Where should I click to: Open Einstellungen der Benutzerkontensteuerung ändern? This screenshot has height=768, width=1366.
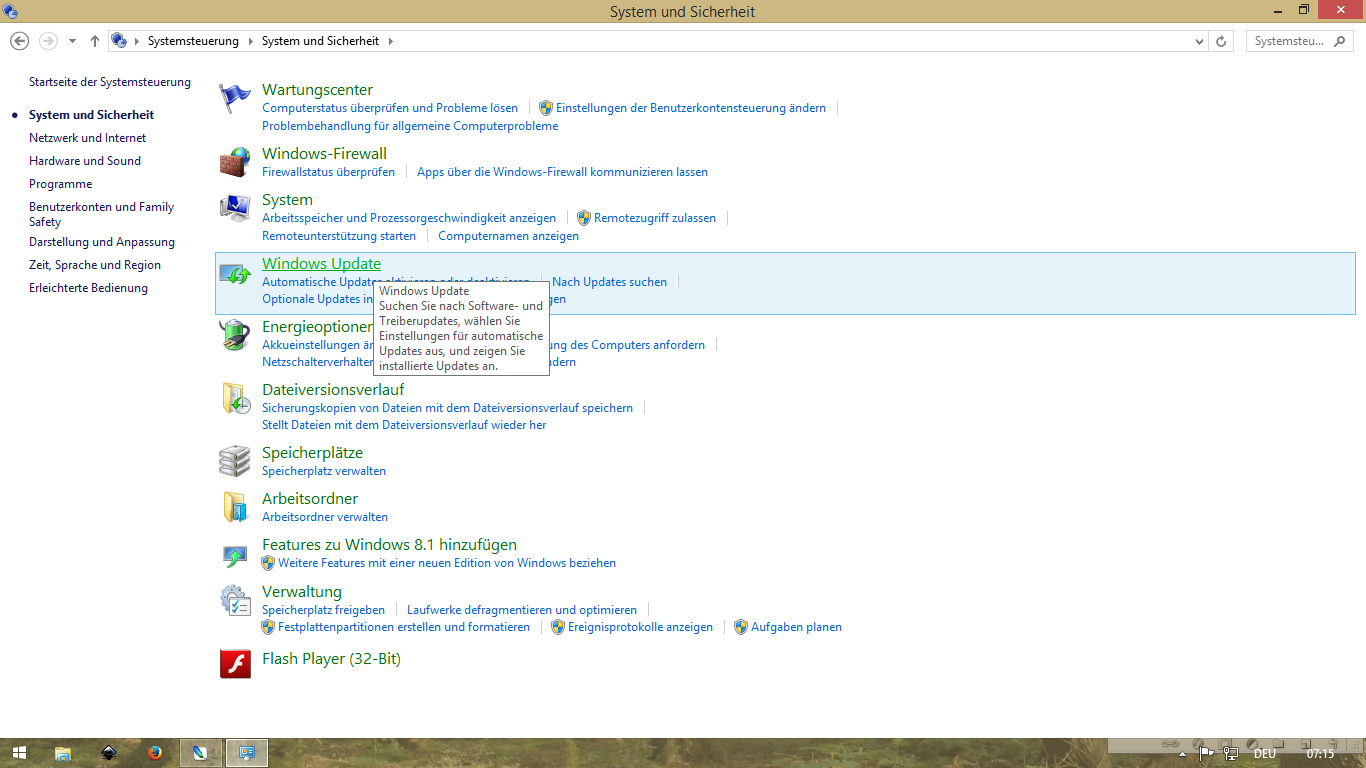click(691, 108)
